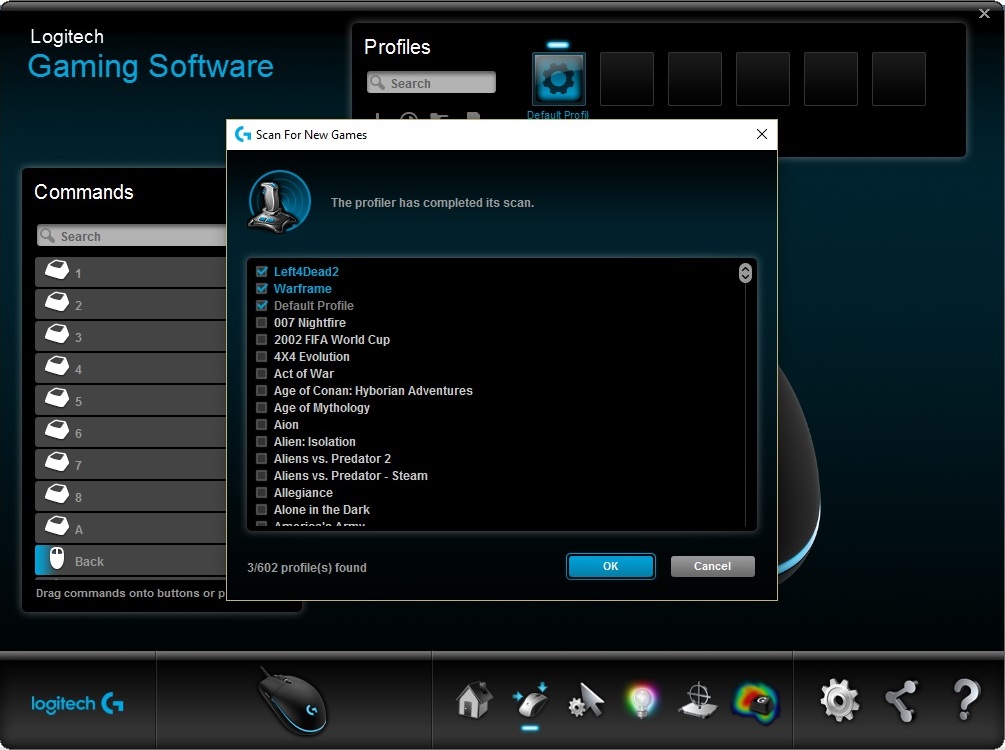Click the game list scroll arrows
Image resolution: width=1005 pixels, height=750 pixels.
745,273
